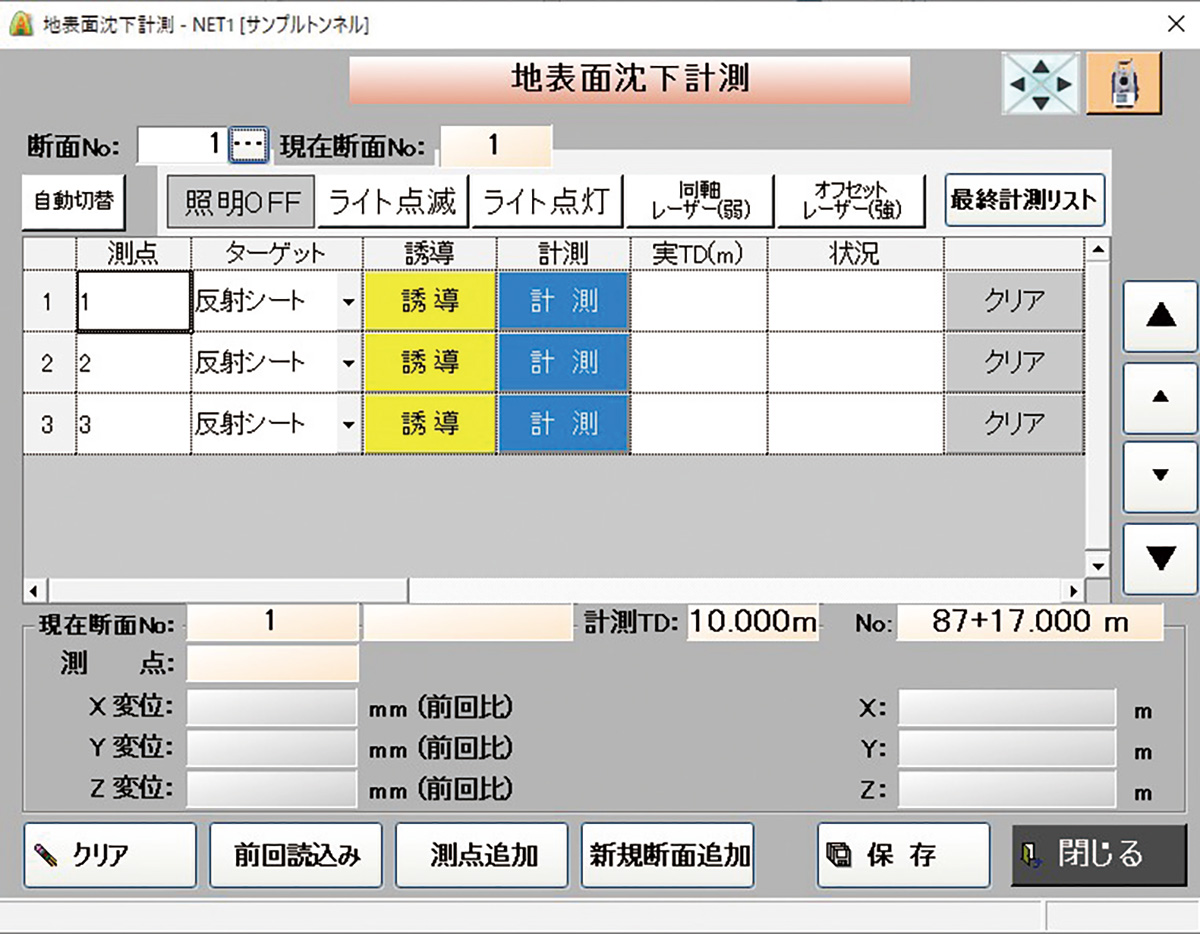The image size is (1200, 934).
Task: Open the 反射シート target dropdown in row 1
Action: pos(348,302)
